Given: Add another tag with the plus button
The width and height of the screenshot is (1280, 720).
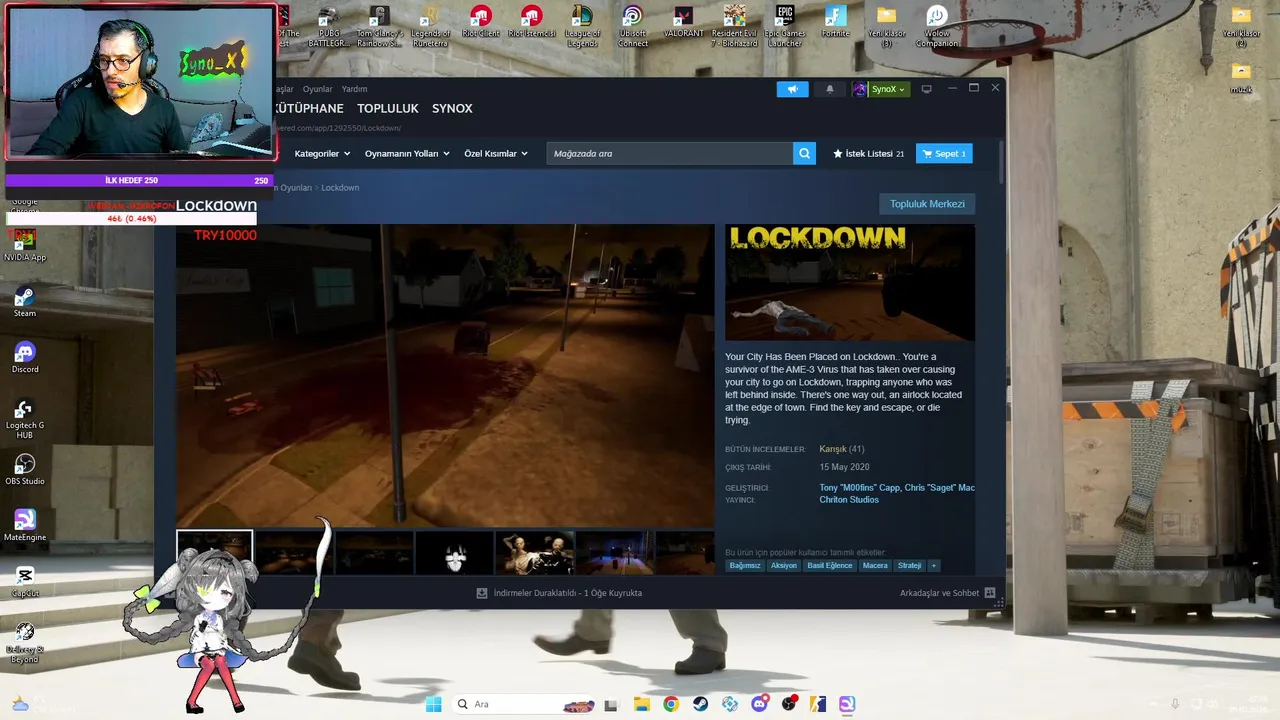Looking at the screenshot, I should point(934,566).
